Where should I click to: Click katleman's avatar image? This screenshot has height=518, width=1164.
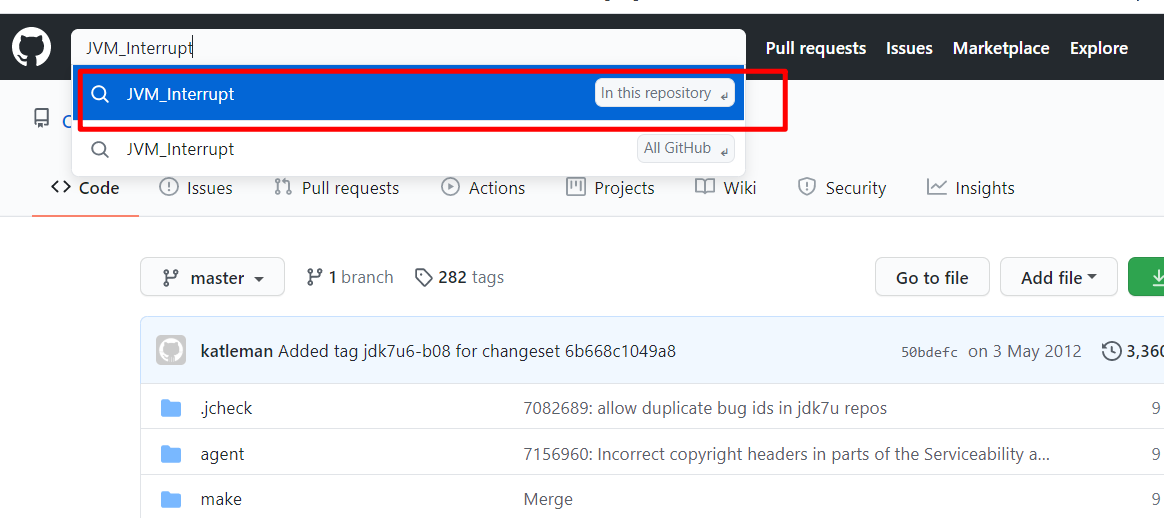click(x=171, y=350)
